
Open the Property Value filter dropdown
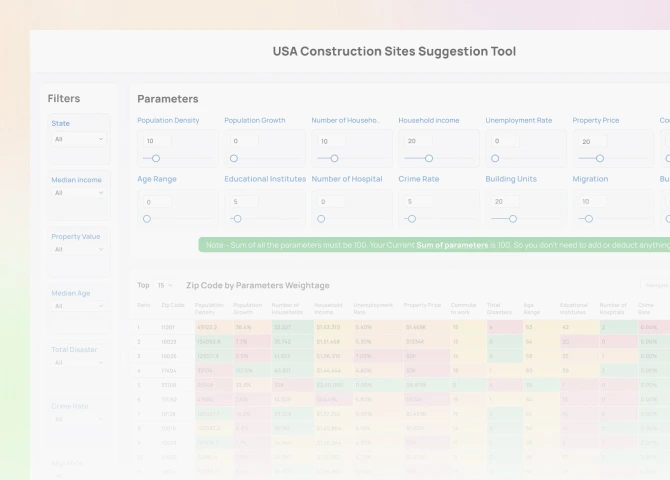point(79,250)
